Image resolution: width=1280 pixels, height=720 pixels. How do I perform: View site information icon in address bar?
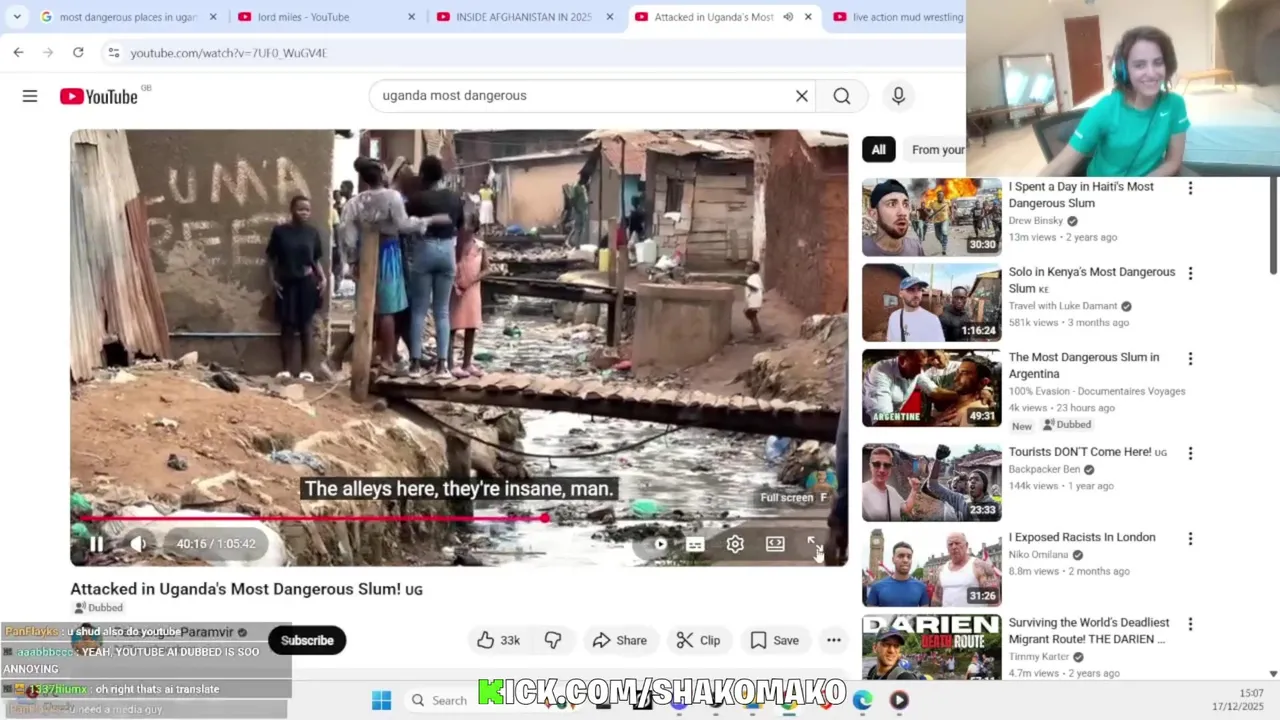[x=113, y=52]
